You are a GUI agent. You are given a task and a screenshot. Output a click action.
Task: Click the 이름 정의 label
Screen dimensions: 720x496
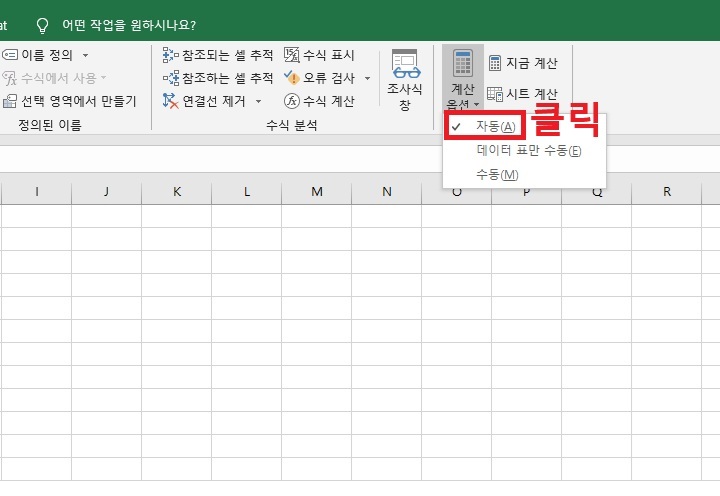[47, 55]
